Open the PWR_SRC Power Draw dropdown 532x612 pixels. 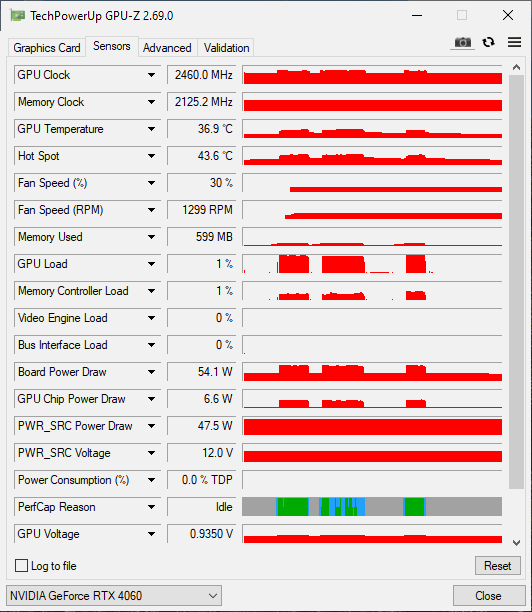151,426
